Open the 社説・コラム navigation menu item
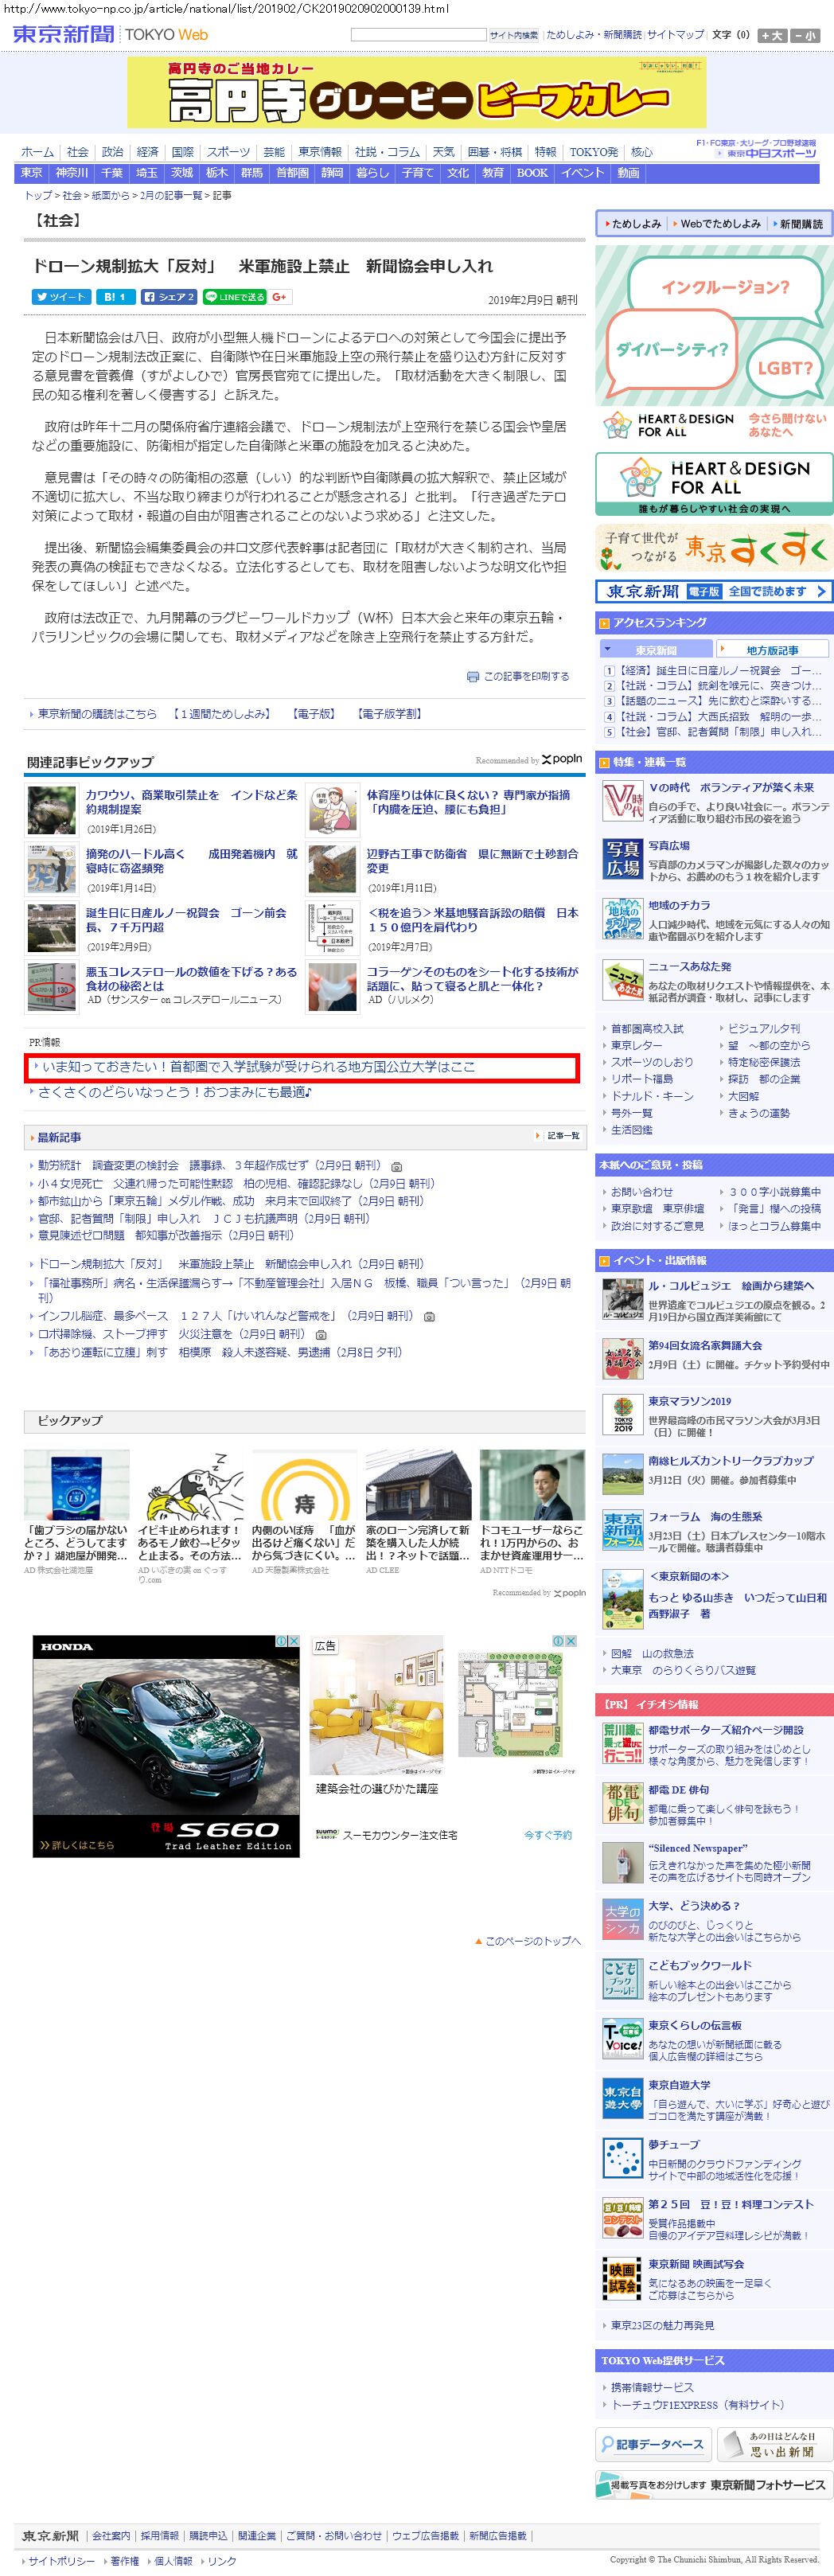Image resolution: width=834 pixels, height=2576 pixels. (x=387, y=152)
